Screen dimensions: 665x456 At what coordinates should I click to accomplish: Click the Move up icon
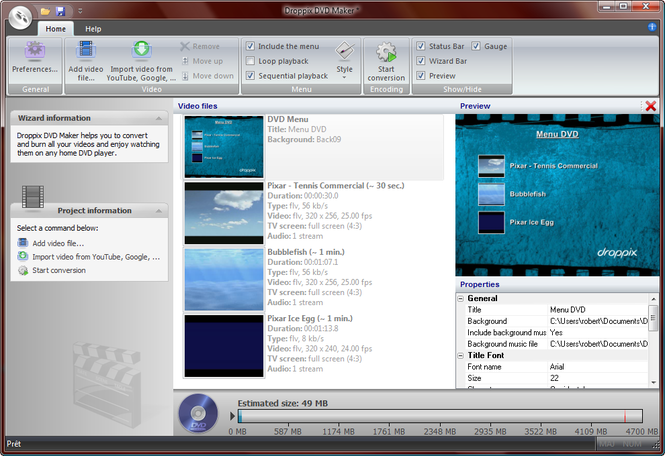185,61
